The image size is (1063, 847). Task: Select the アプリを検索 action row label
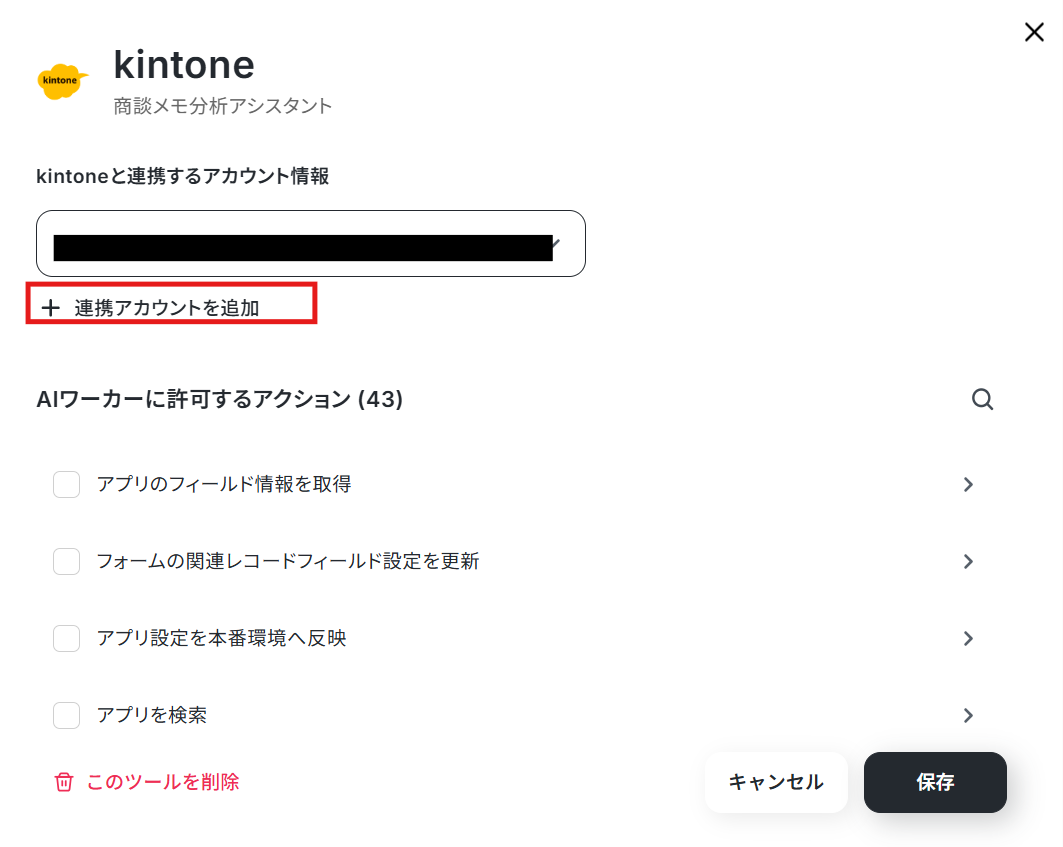click(152, 715)
